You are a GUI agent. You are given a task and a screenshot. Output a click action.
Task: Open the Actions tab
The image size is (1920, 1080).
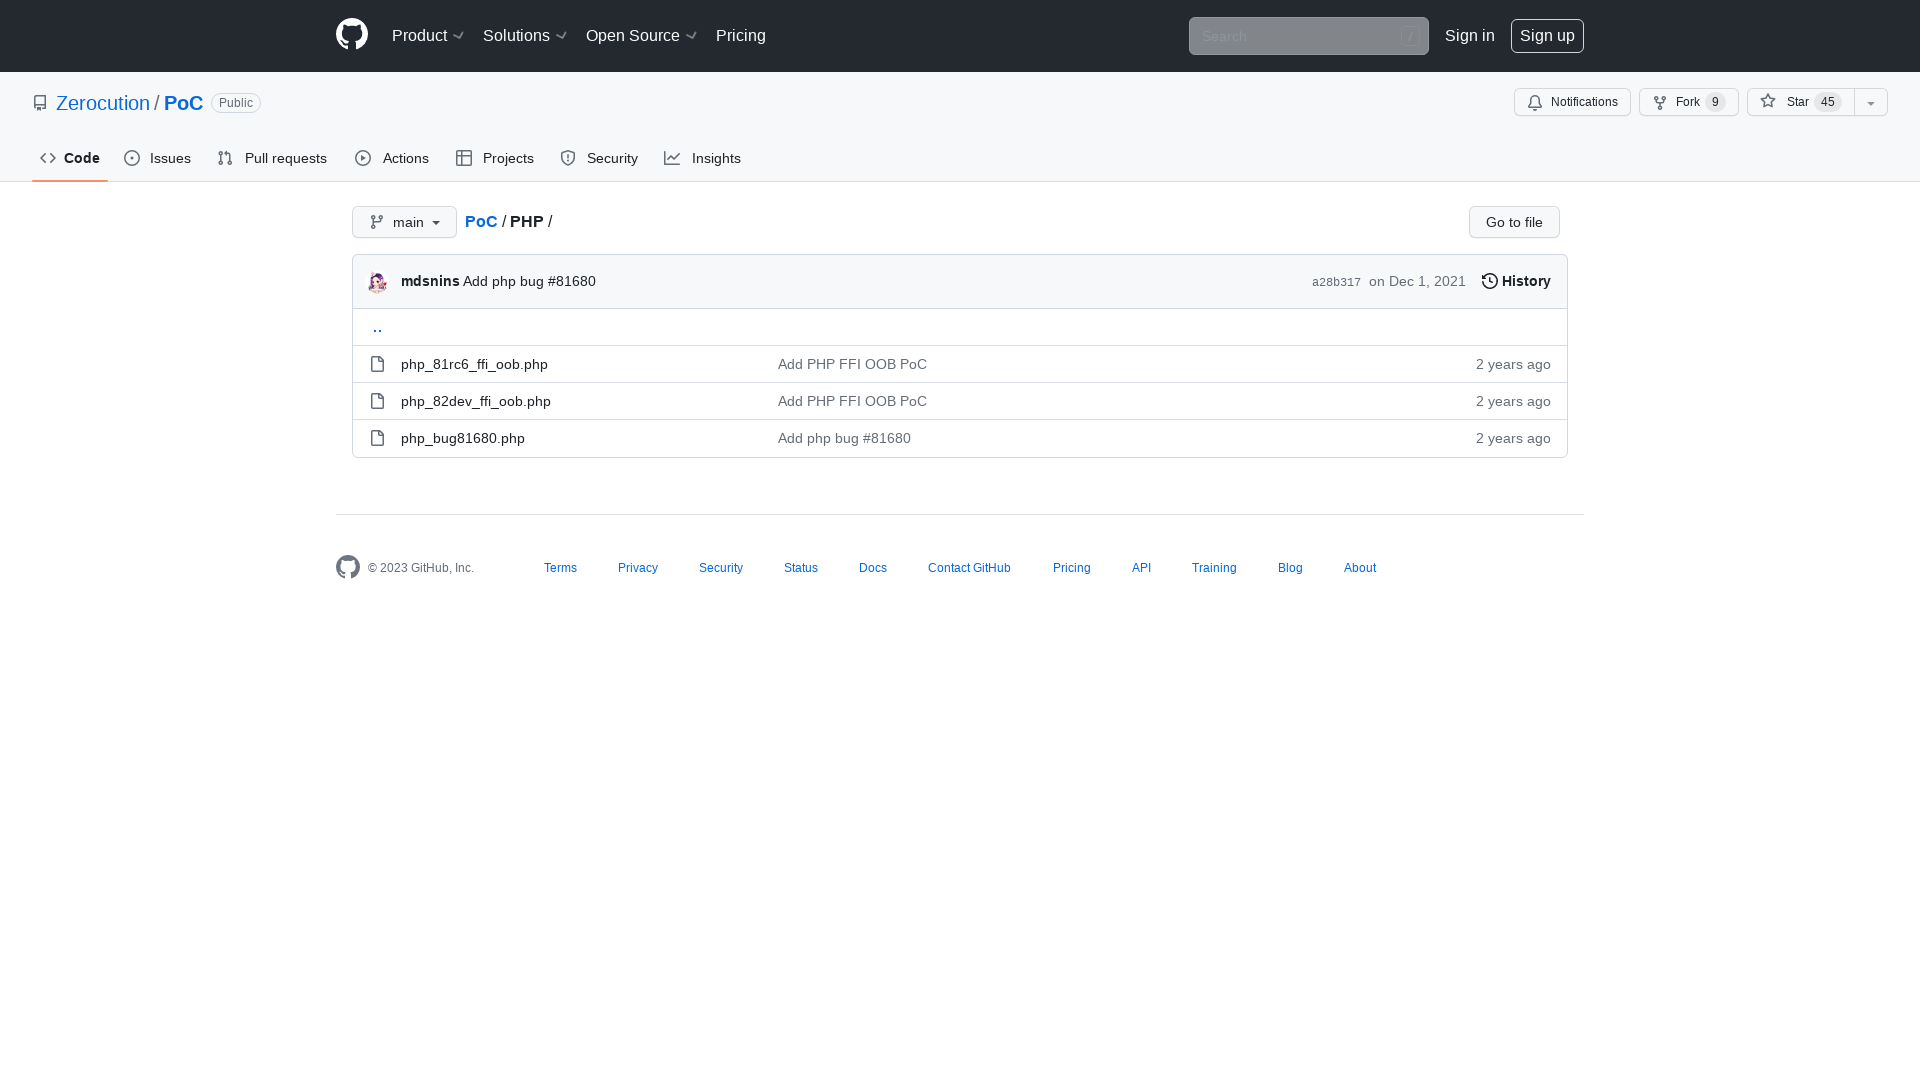pos(392,158)
